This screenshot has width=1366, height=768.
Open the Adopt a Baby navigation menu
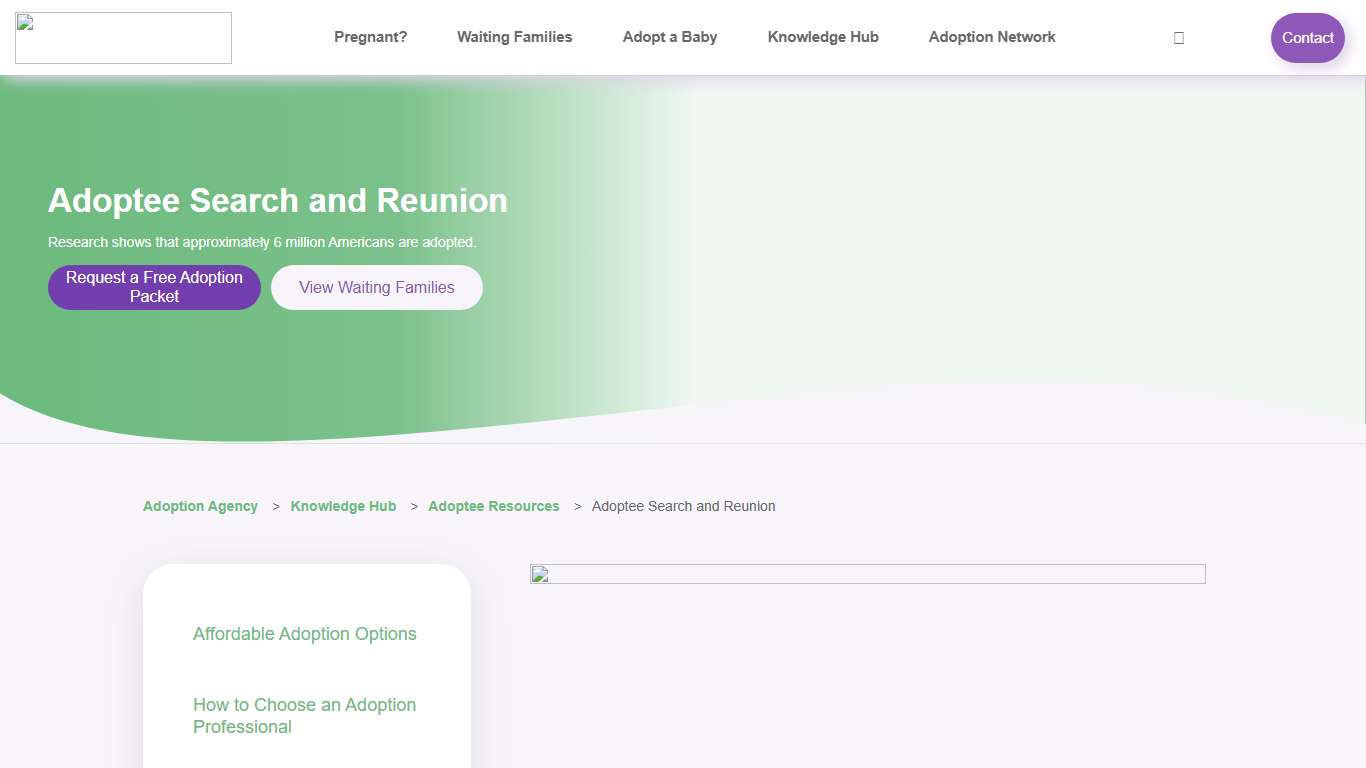669,37
